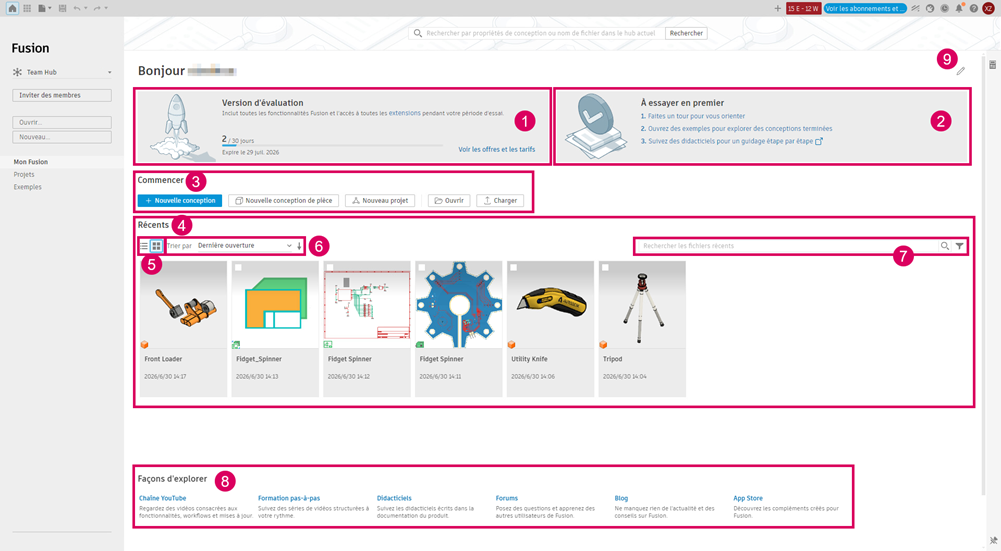Tick the Fidget_Spinner card checkbox
This screenshot has height=551, width=1001.
tap(238, 268)
